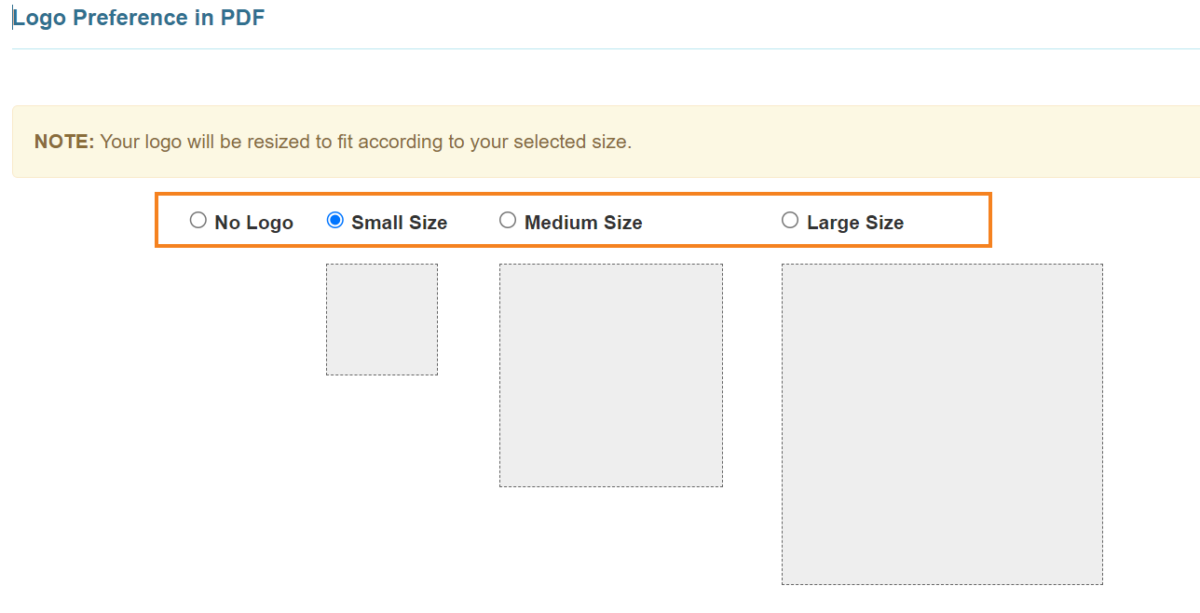Image resolution: width=1200 pixels, height=613 pixels.
Task: Click the logo resize note sentence
Action: [x=366, y=142]
